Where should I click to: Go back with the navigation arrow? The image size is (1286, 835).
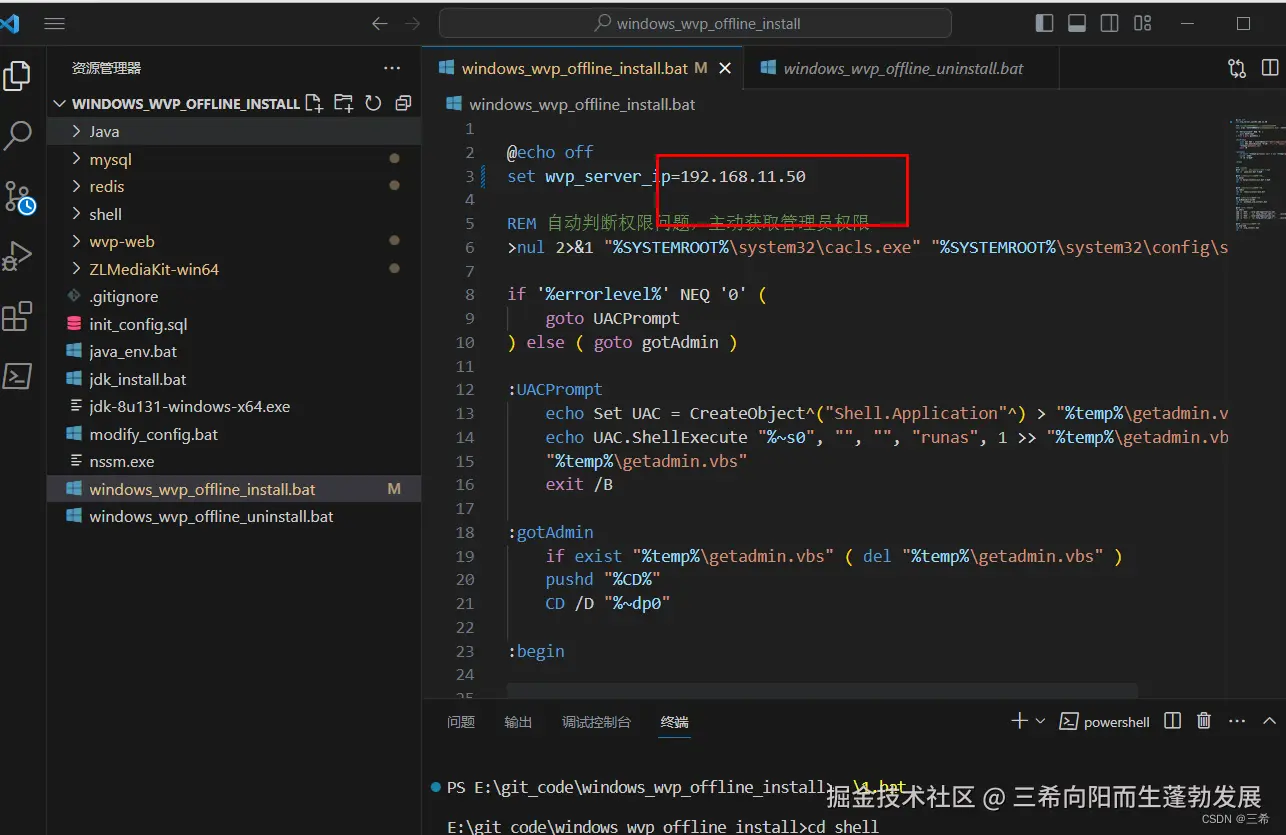click(379, 24)
